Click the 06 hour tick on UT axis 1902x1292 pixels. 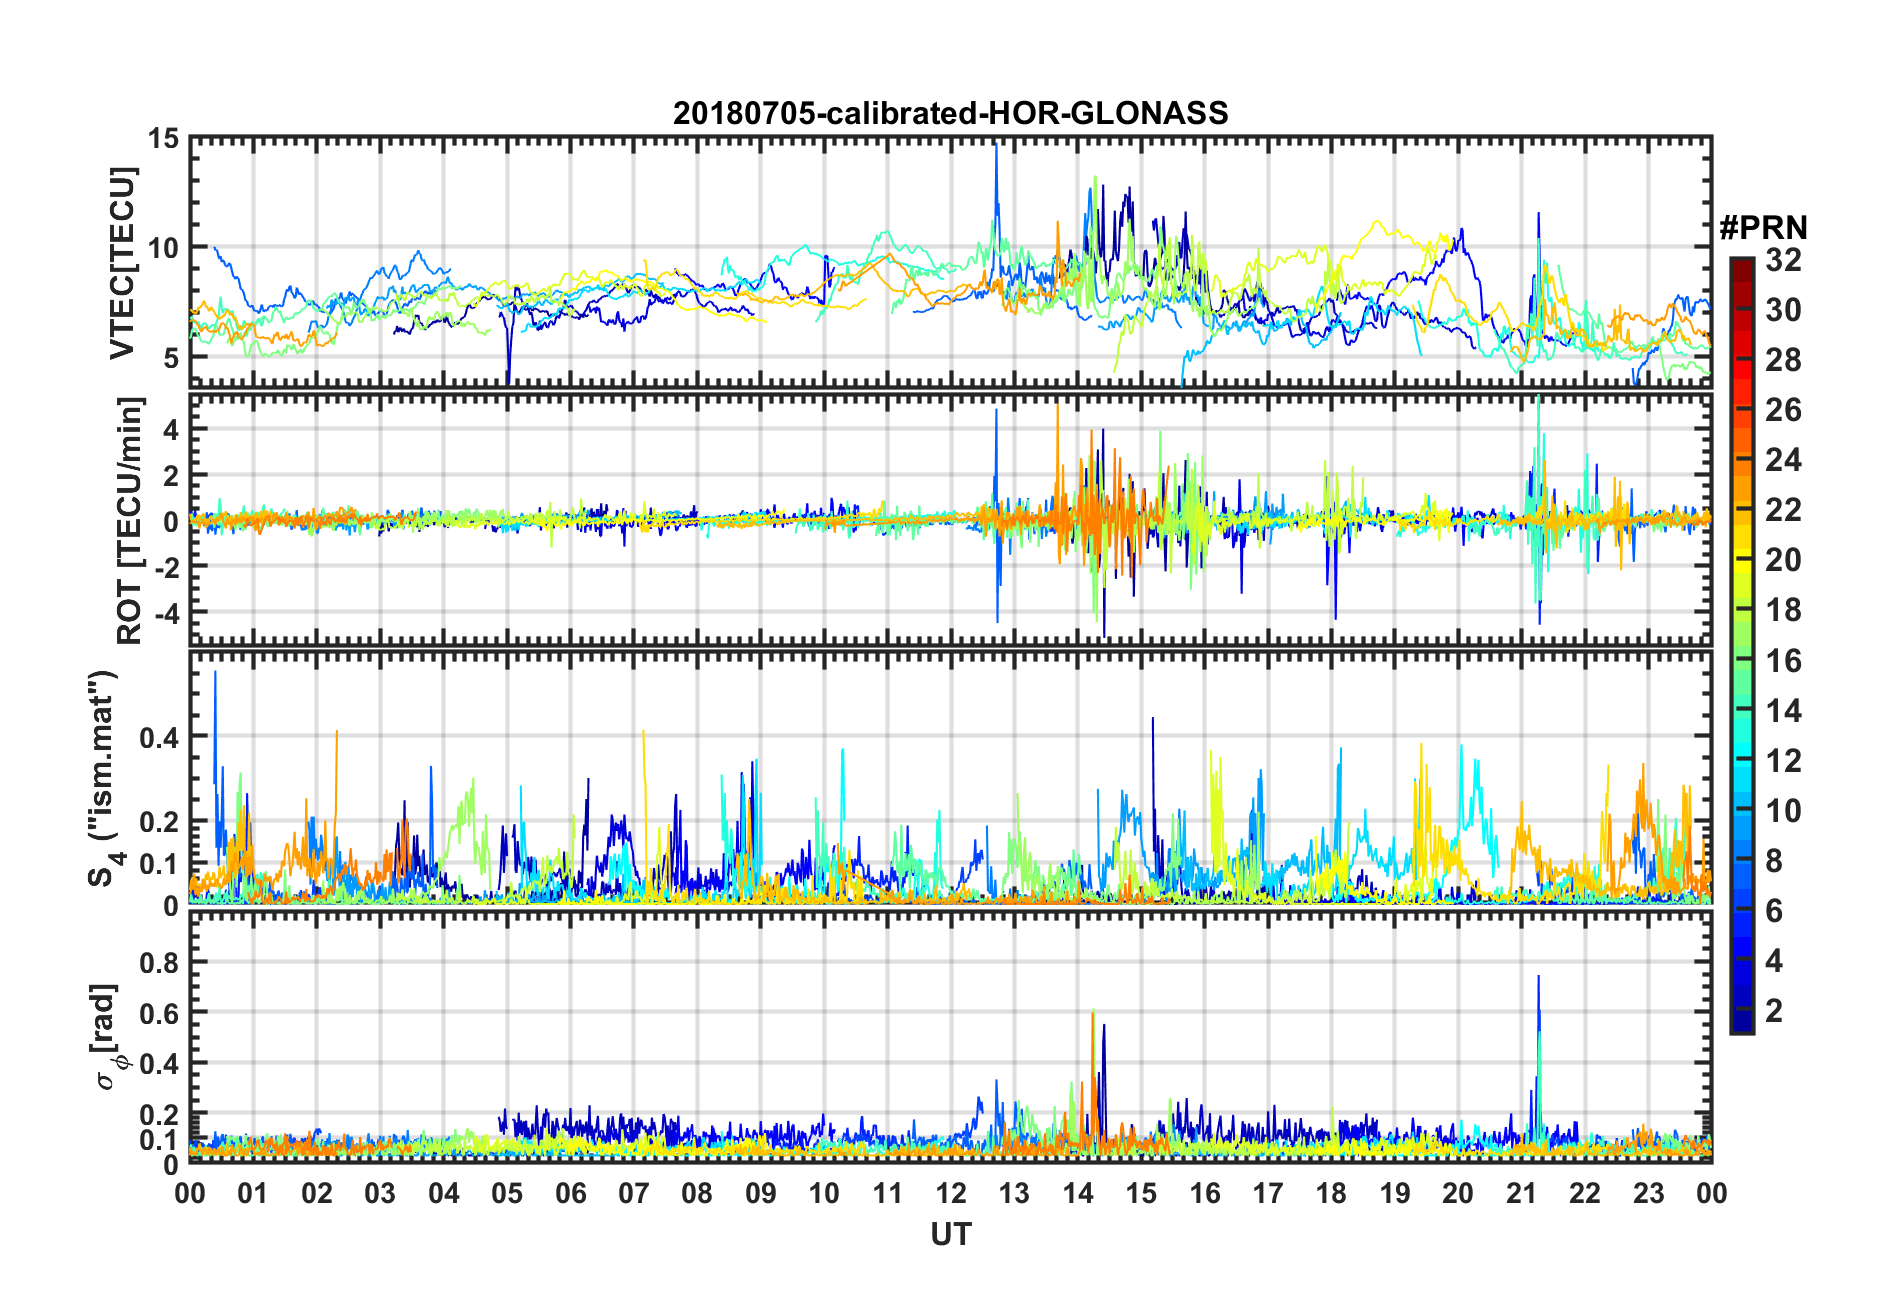[x=570, y=1193]
